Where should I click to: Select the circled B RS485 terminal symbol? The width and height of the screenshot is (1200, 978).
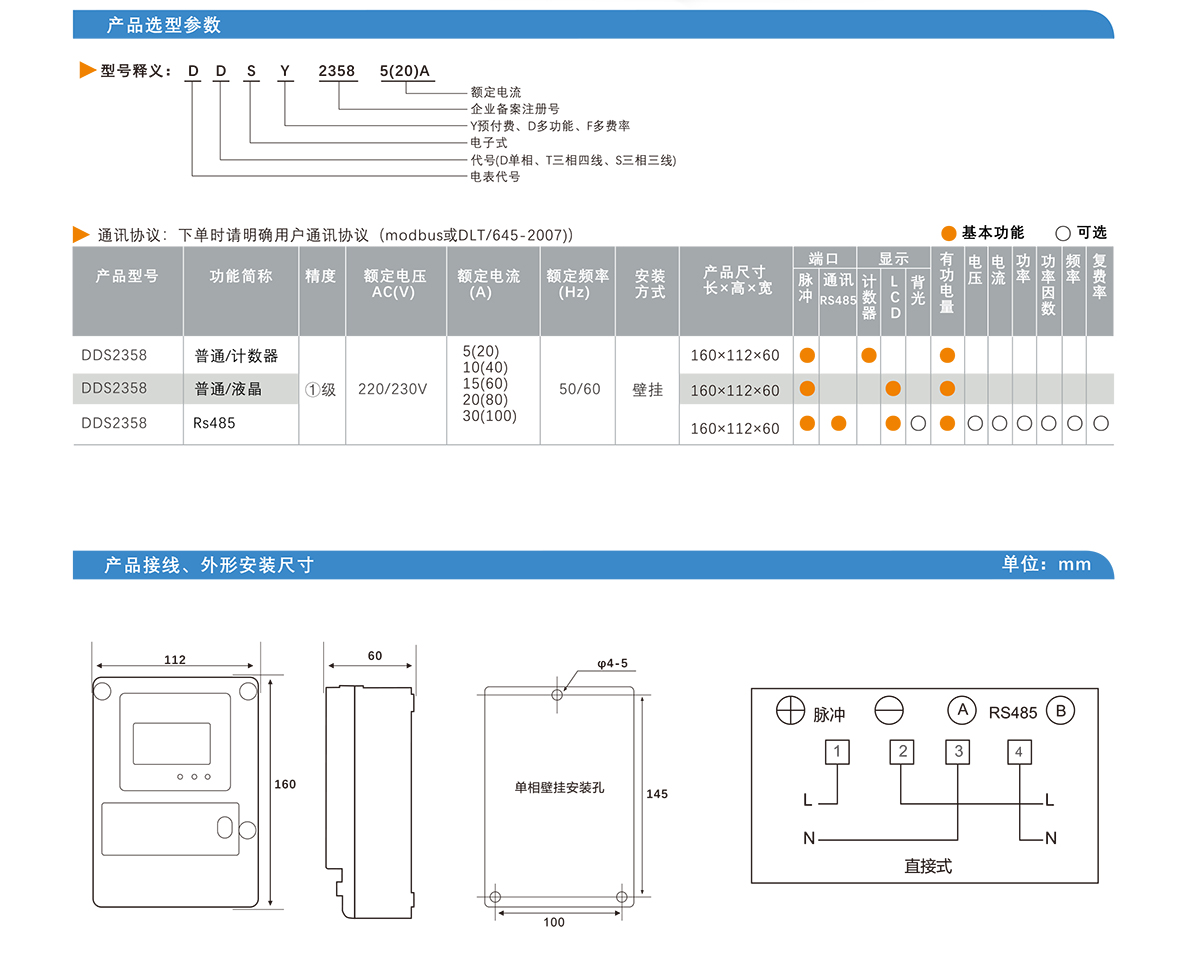(x=1060, y=711)
